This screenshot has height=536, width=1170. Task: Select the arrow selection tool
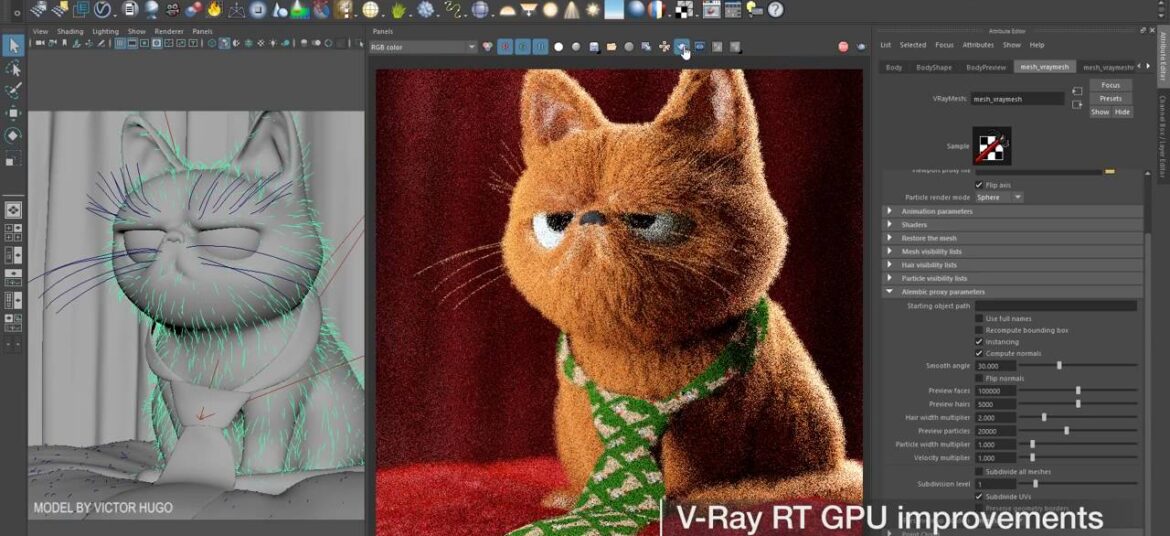click(13, 46)
